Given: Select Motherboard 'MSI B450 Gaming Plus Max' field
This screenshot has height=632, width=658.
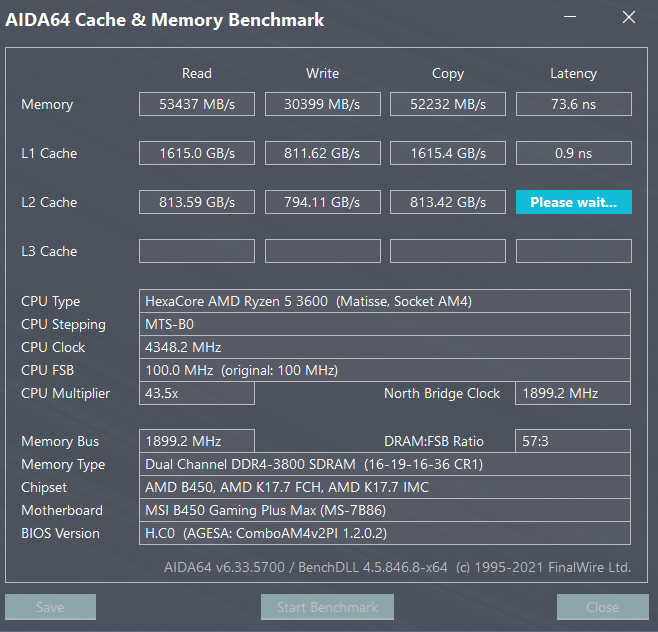Looking at the screenshot, I should [385, 510].
